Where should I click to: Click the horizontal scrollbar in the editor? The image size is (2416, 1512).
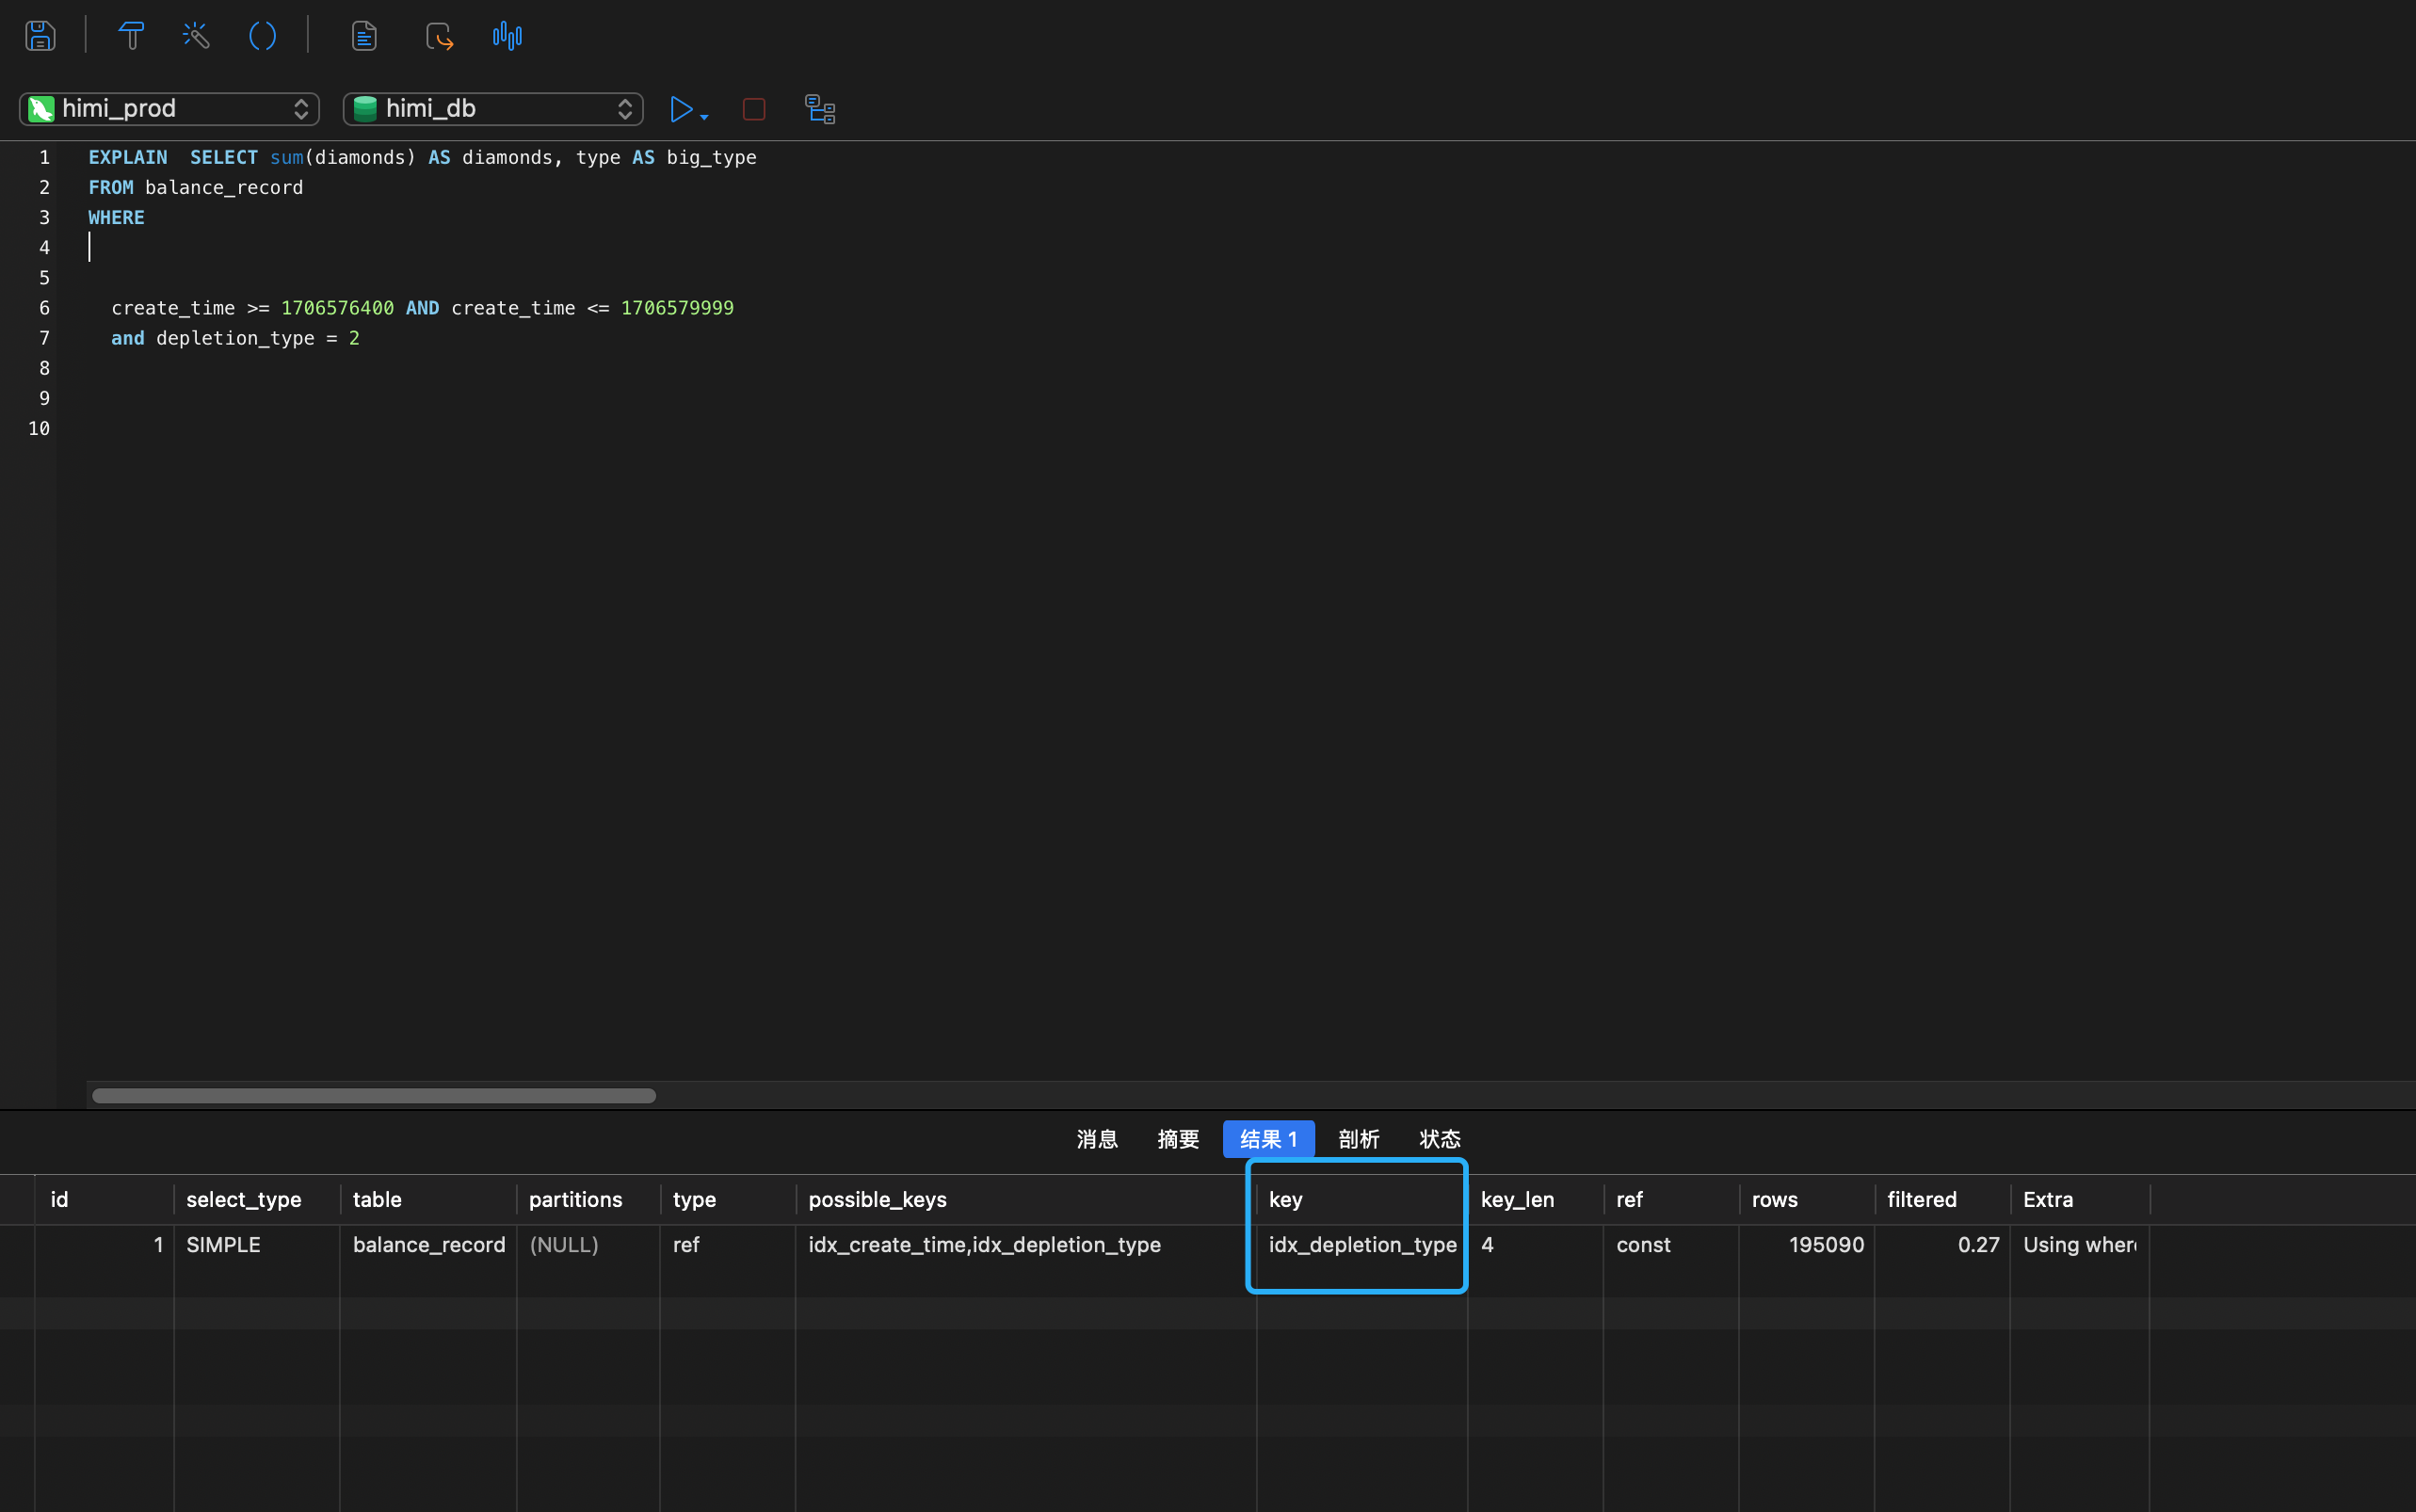[374, 1096]
